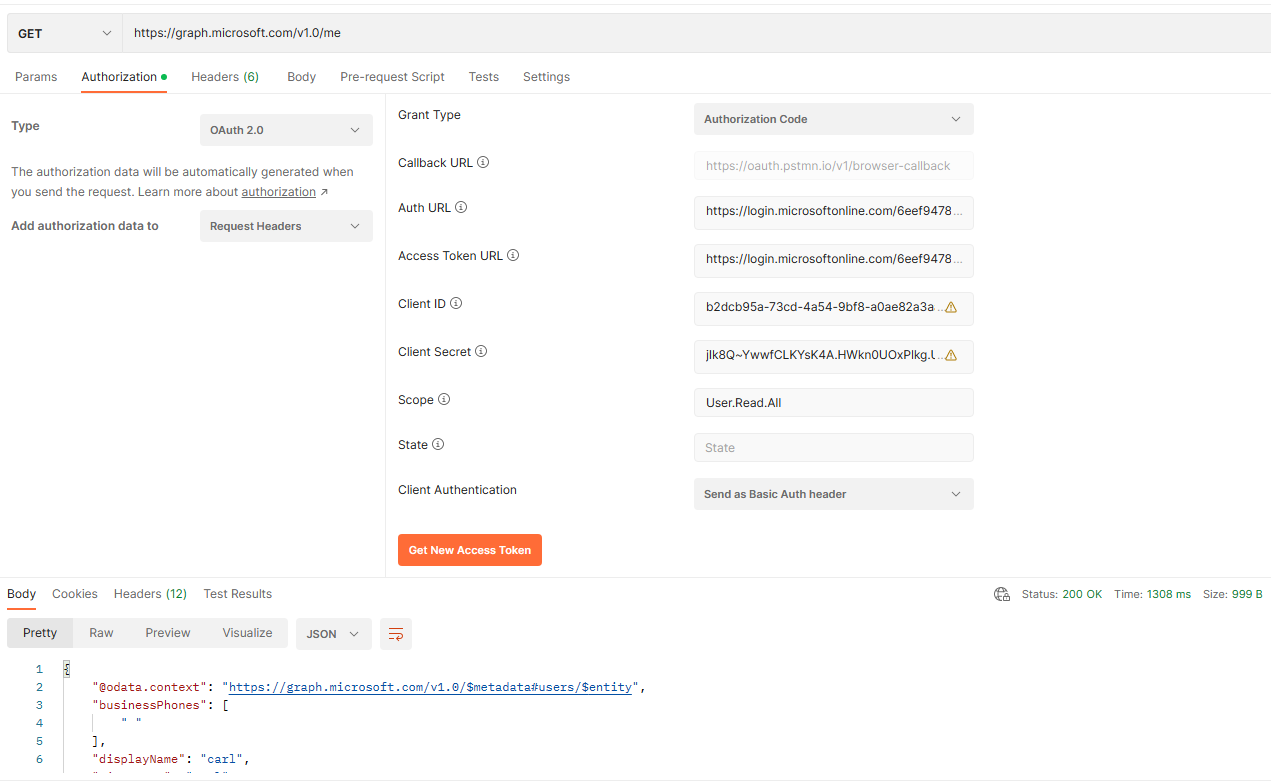This screenshot has height=783, width=1271.
Task: Click the Callback URL info icon
Action: point(483,163)
